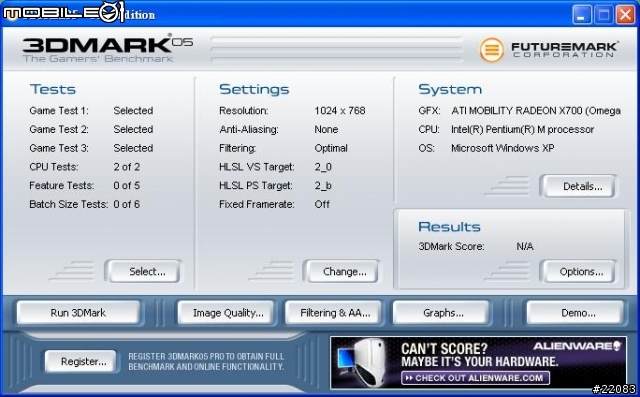Click the Settings section heading
Image resolution: width=640 pixels, height=397 pixels.
pyautogui.click(x=254, y=89)
